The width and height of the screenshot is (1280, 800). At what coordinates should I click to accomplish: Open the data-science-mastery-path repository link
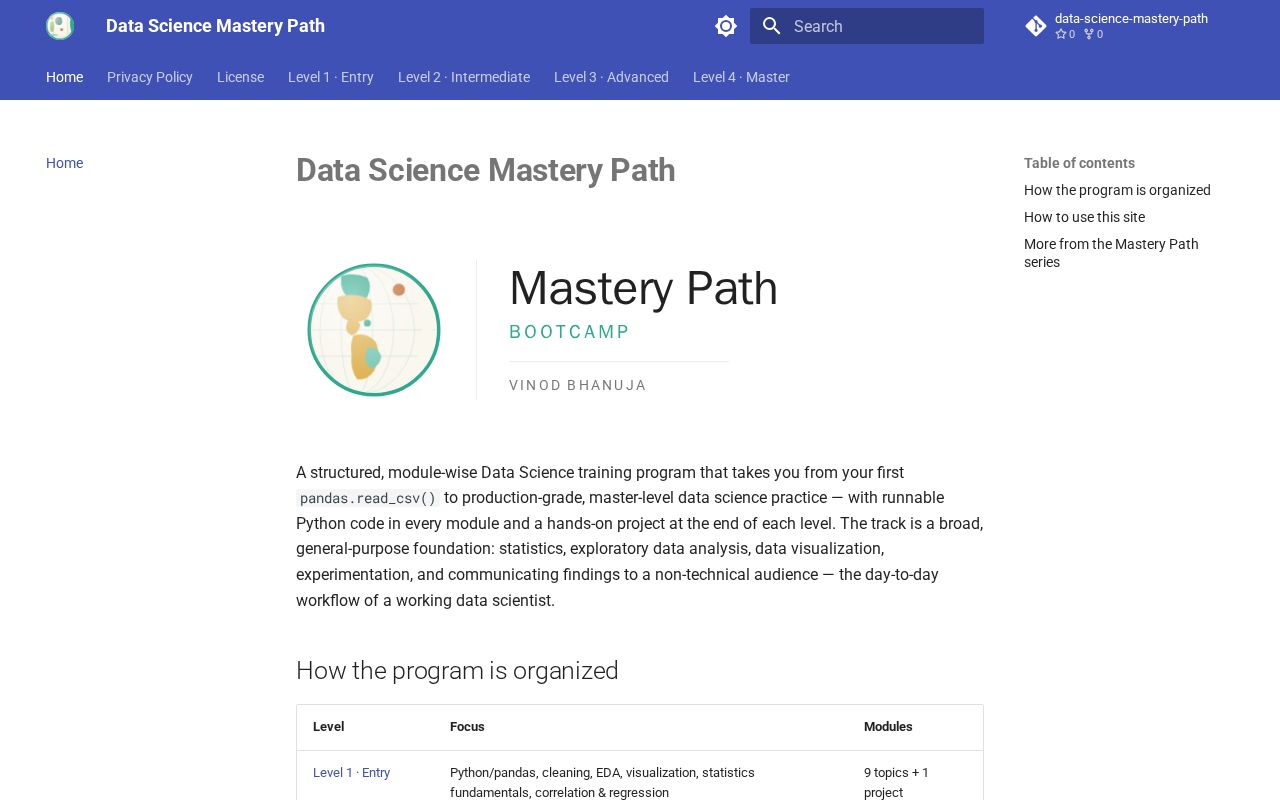point(1131,19)
